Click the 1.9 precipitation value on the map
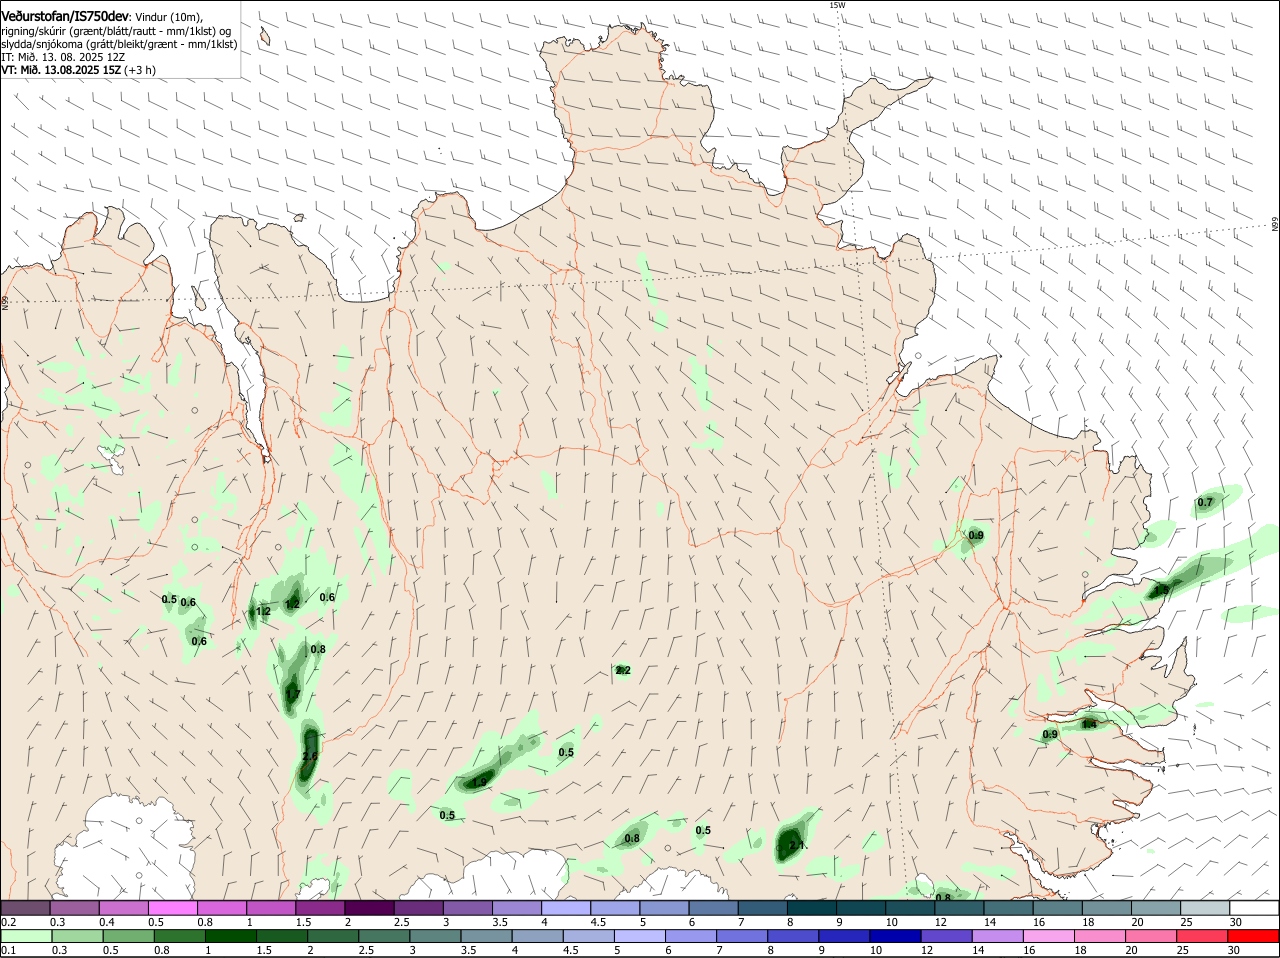Viewport: 1280px width, 958px height. (x=480, y=783)
